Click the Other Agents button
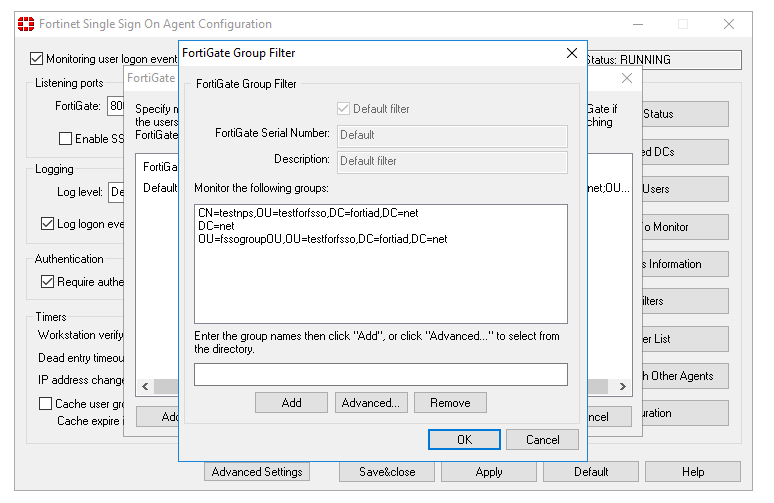 pos(685,376)
